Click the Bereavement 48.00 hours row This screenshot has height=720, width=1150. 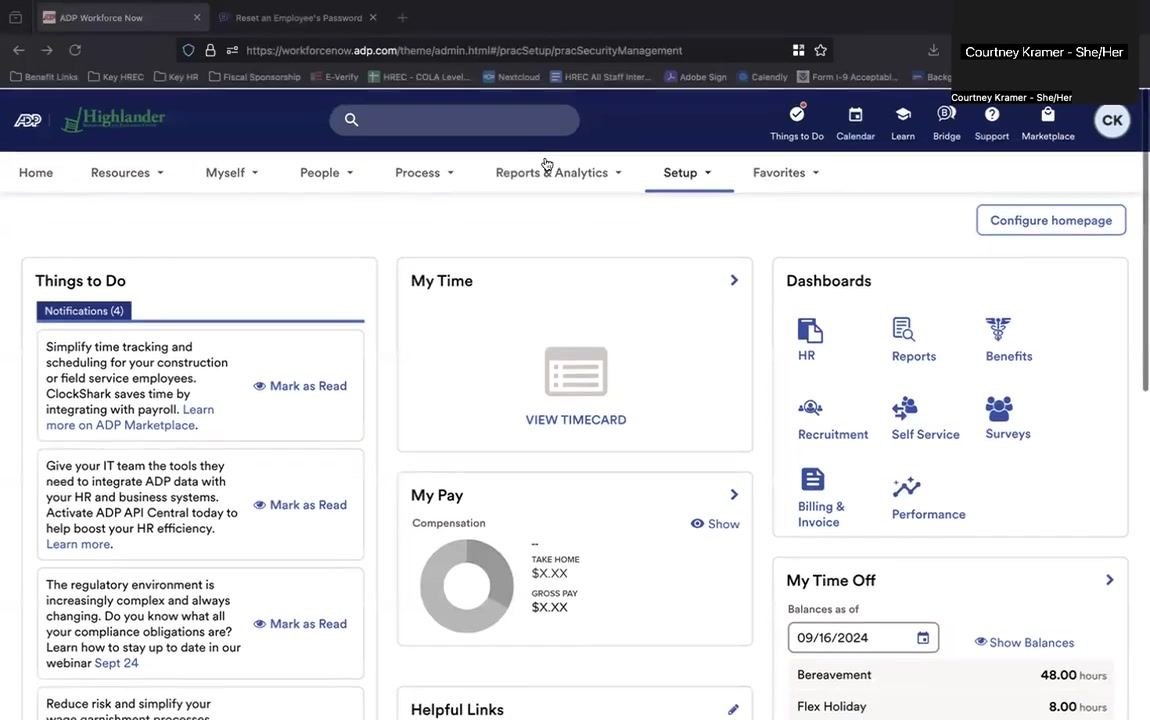pyautogui.click(x=951, y=675)
